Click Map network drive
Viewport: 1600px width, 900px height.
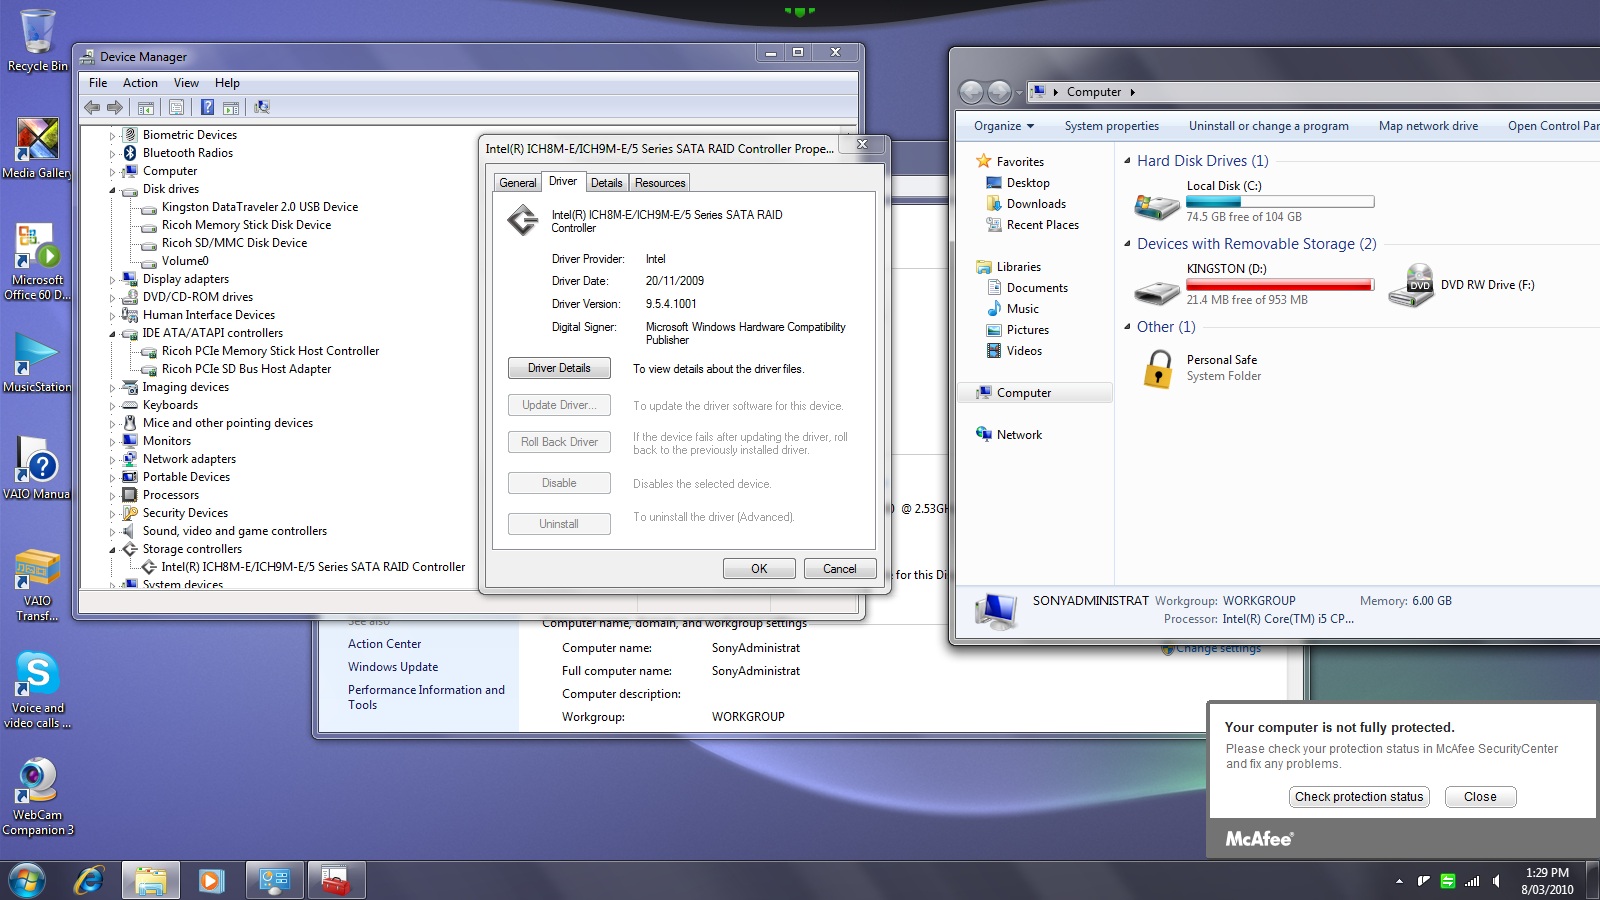pos(1428,126)
